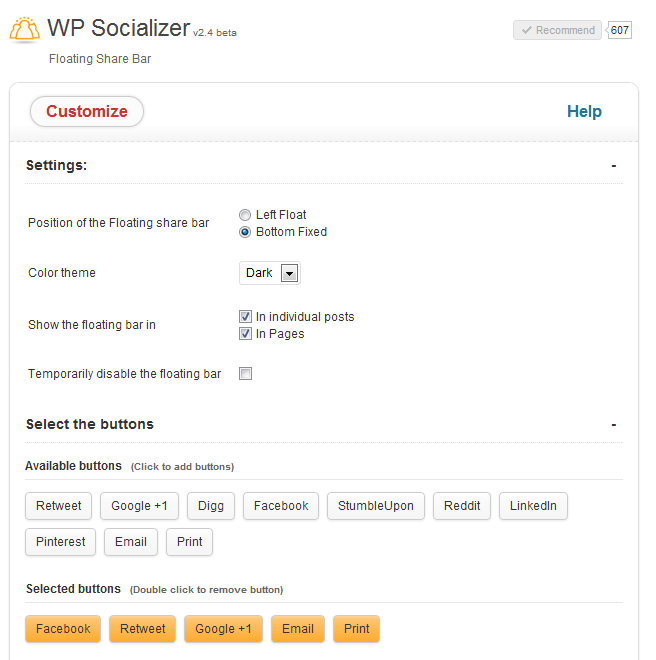Click the selected Facebook orange button
Image resolution: width=656 pixels, height=660 pixels.
tap(63, 629)
